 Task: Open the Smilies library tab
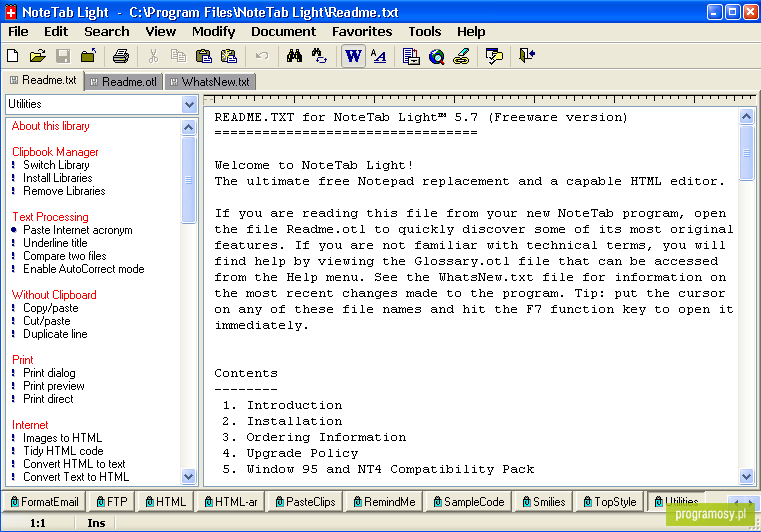(544, 502)
